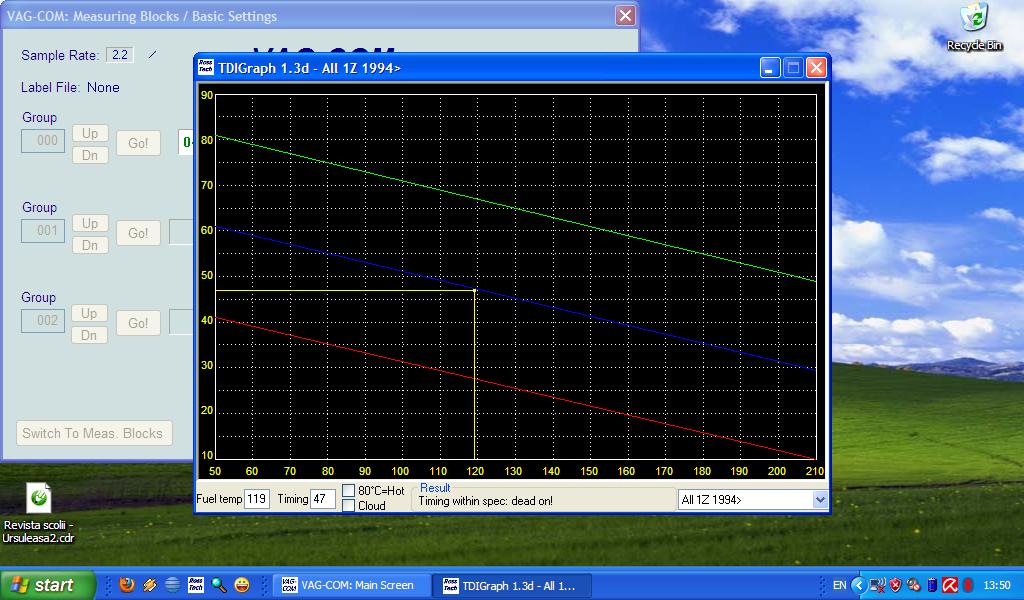The image size is (1024, 600).
Task: Click the "Timing within spec: dead on!" result text
Action: (x=485, y=501)
